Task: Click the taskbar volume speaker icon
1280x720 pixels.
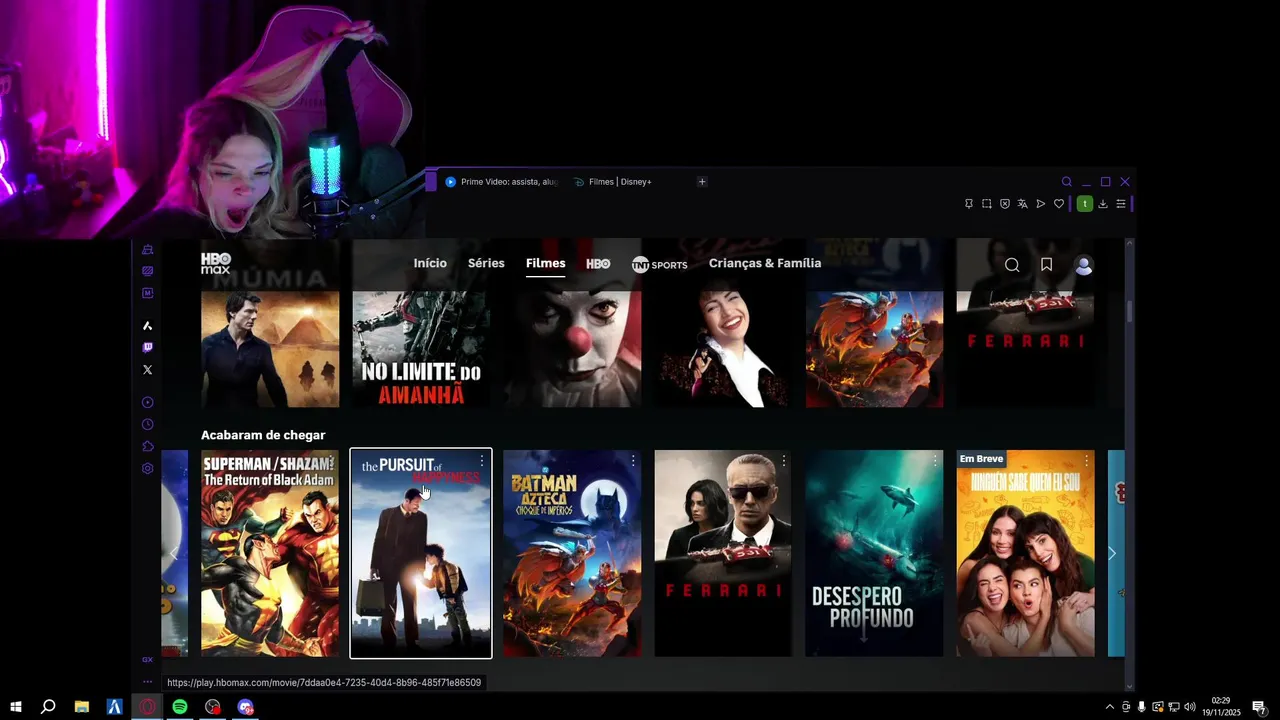Action: click(1190, 707)
